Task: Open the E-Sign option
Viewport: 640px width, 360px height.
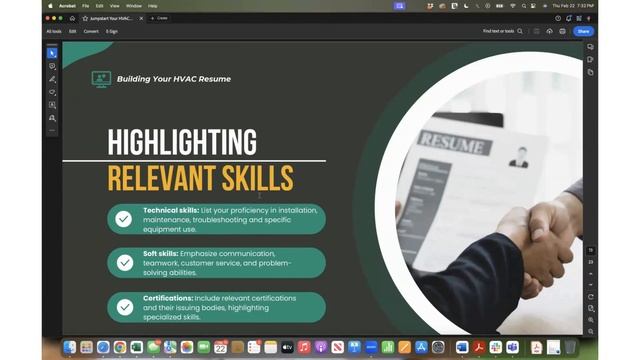Action: [112, 31]
